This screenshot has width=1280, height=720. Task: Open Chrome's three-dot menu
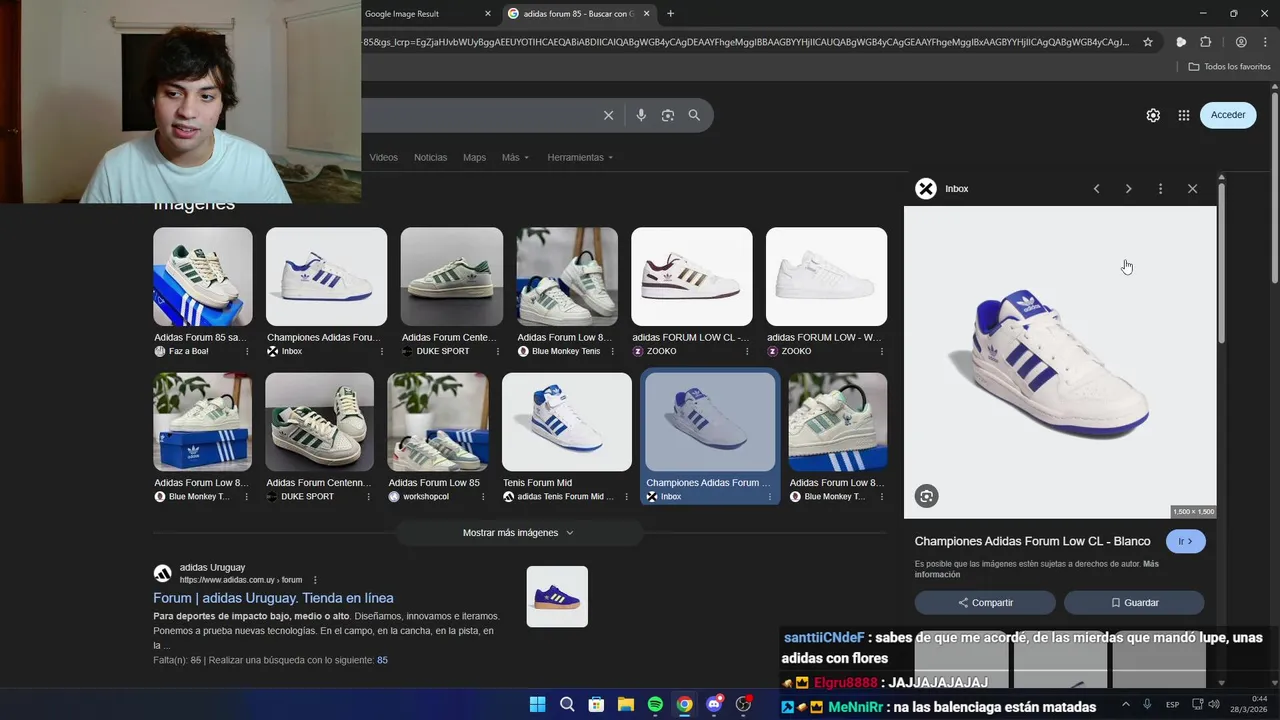1266,42
